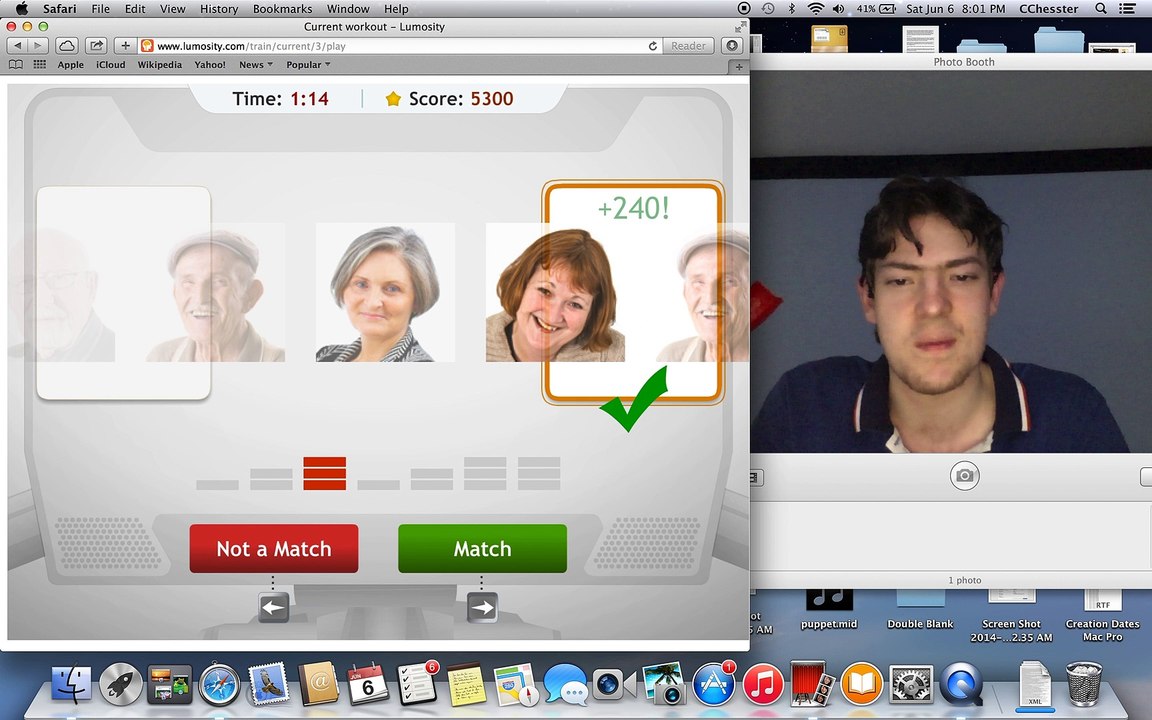The width and height of the screenshot is (1152, 720).
Task: Open Notes yellow pad in Dock
Action: [x=467, y=684]
